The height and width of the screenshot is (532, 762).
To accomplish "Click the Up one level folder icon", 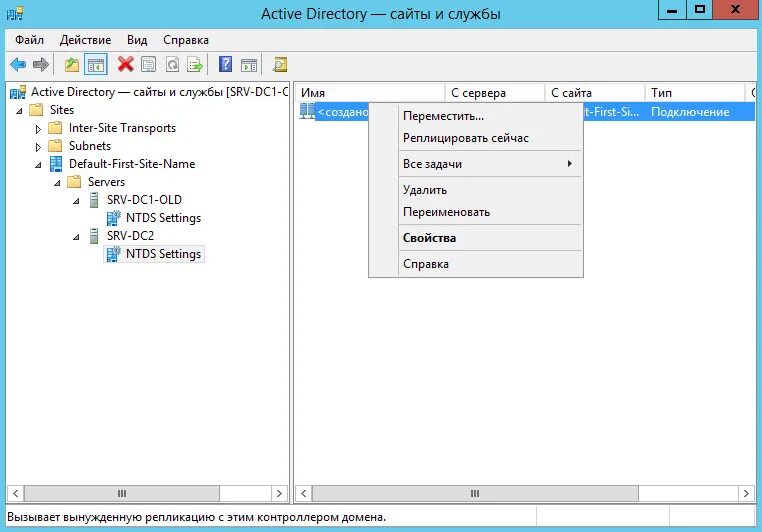I will point(71,64).
